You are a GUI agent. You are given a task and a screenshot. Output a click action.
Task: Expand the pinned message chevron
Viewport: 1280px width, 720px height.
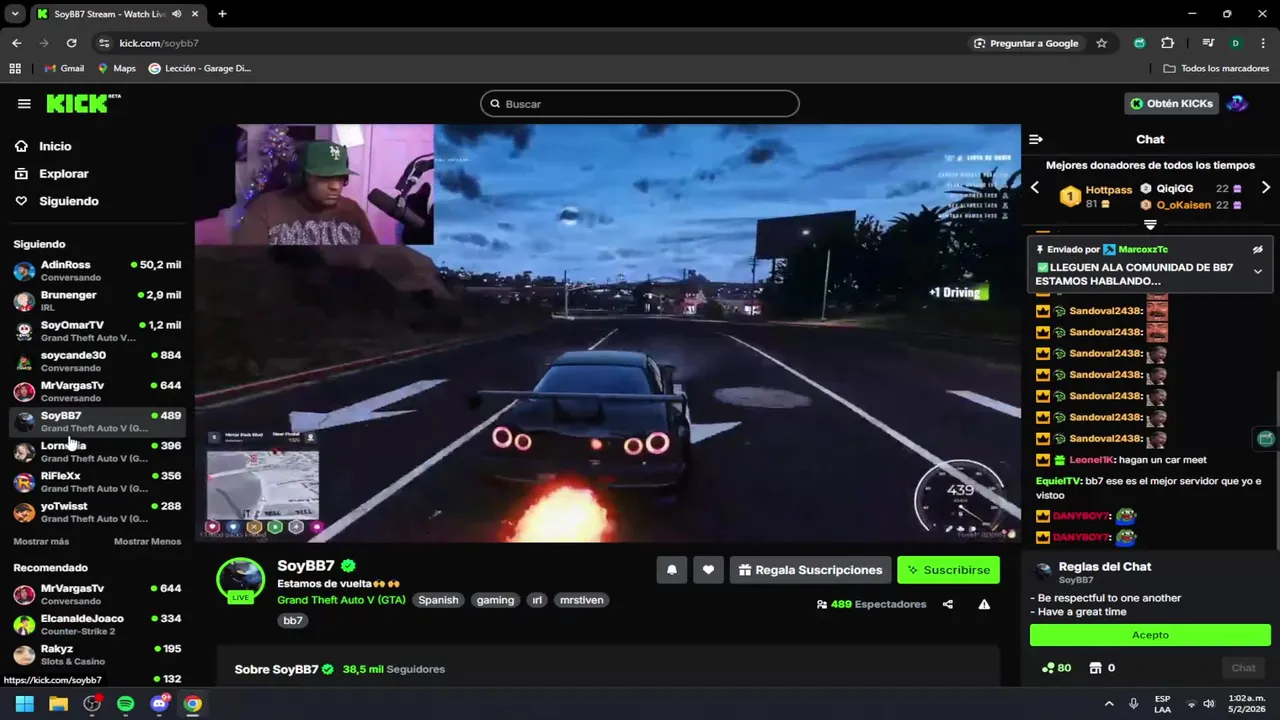tap(1258, 272)
